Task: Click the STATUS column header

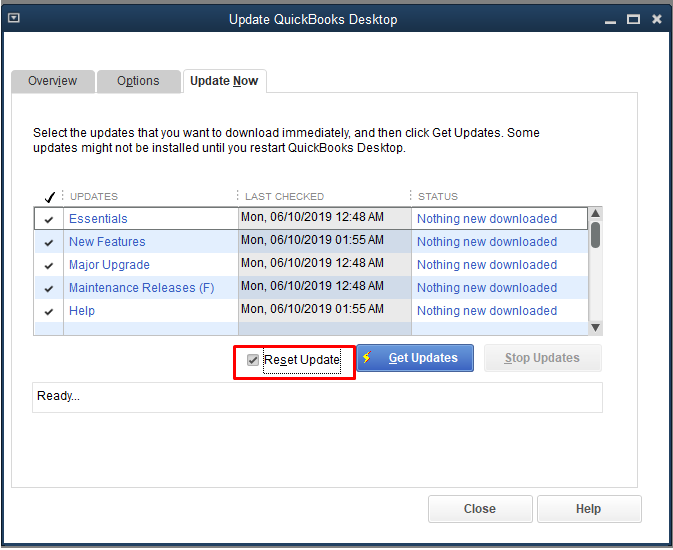Action: tap(438, 197)
